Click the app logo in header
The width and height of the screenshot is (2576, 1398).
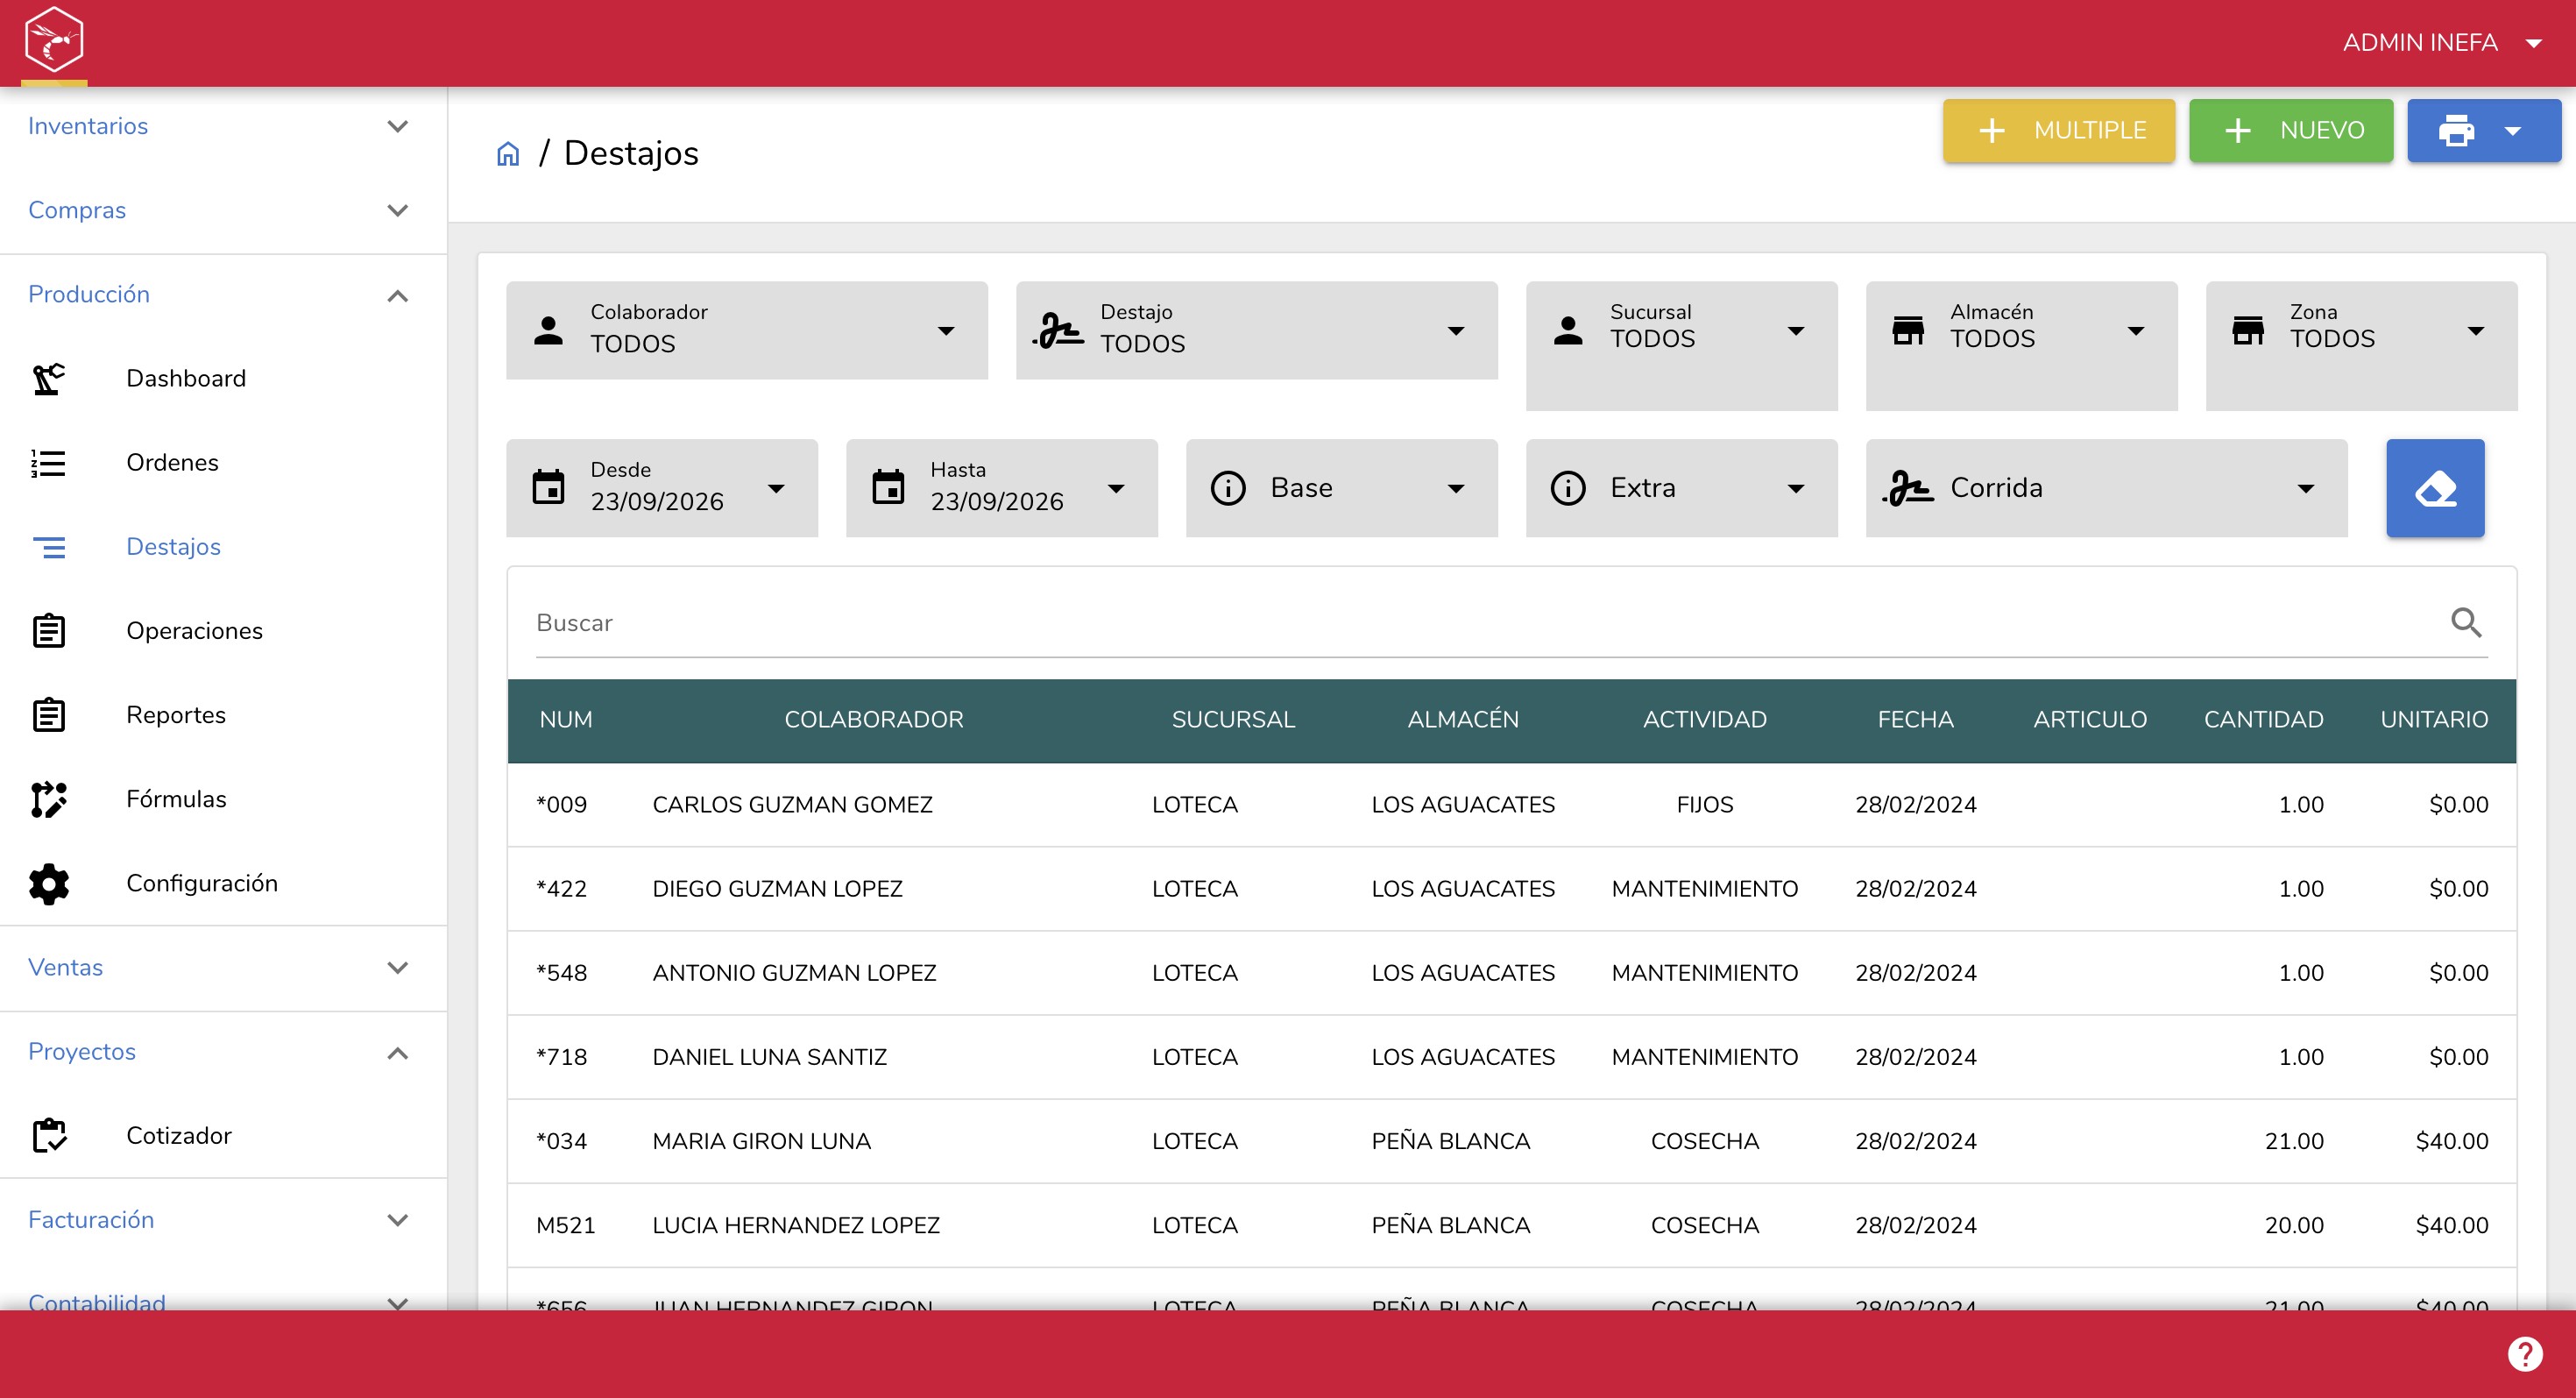point(54,40)
